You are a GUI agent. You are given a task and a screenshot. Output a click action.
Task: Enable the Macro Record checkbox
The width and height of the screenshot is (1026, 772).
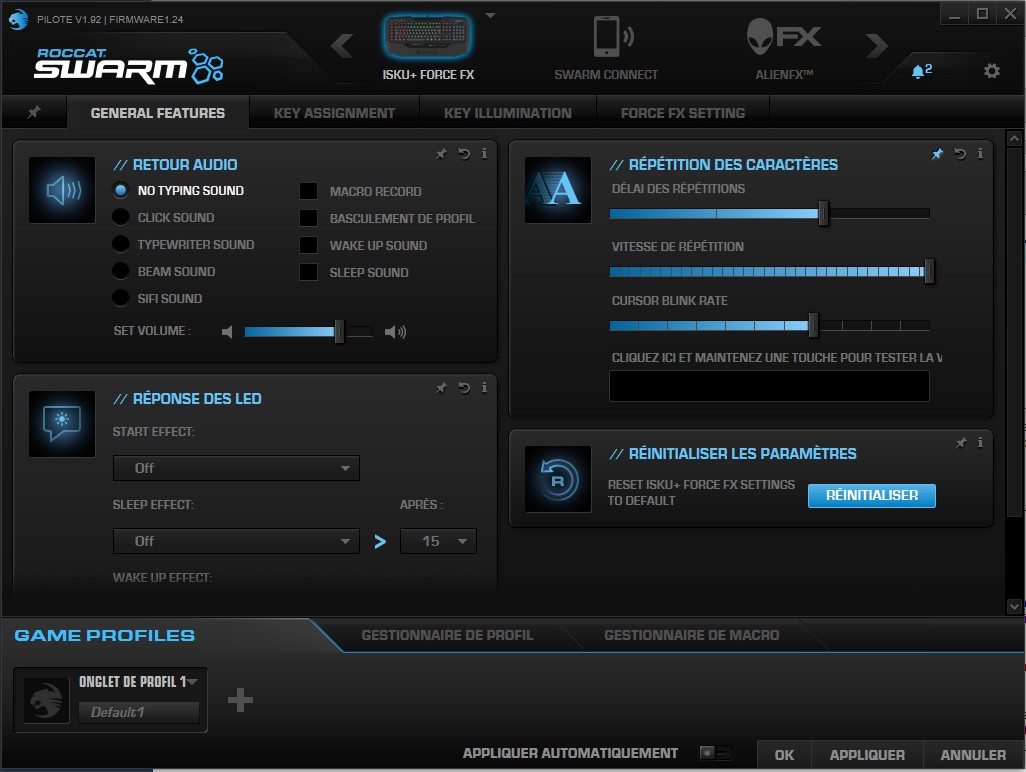coord(308,191)
